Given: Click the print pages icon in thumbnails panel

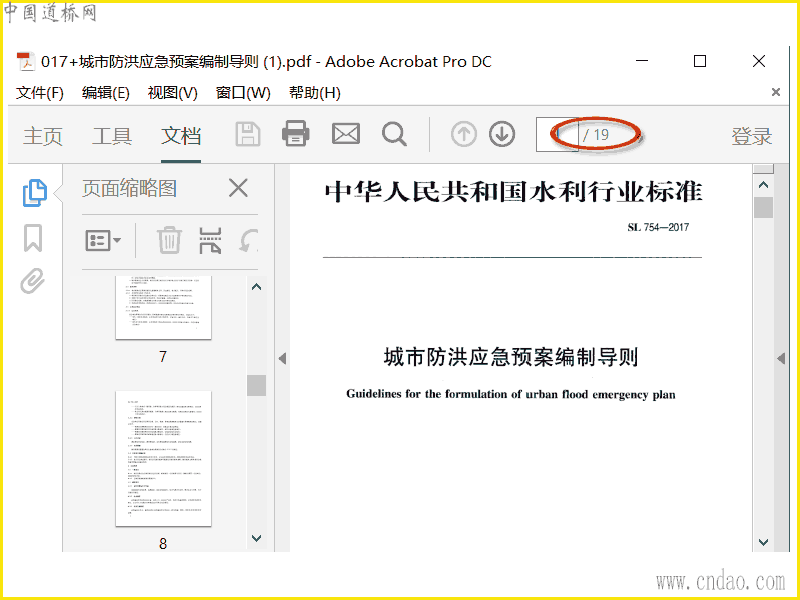Looking at the screenshot, I should [x=210, y=240].
